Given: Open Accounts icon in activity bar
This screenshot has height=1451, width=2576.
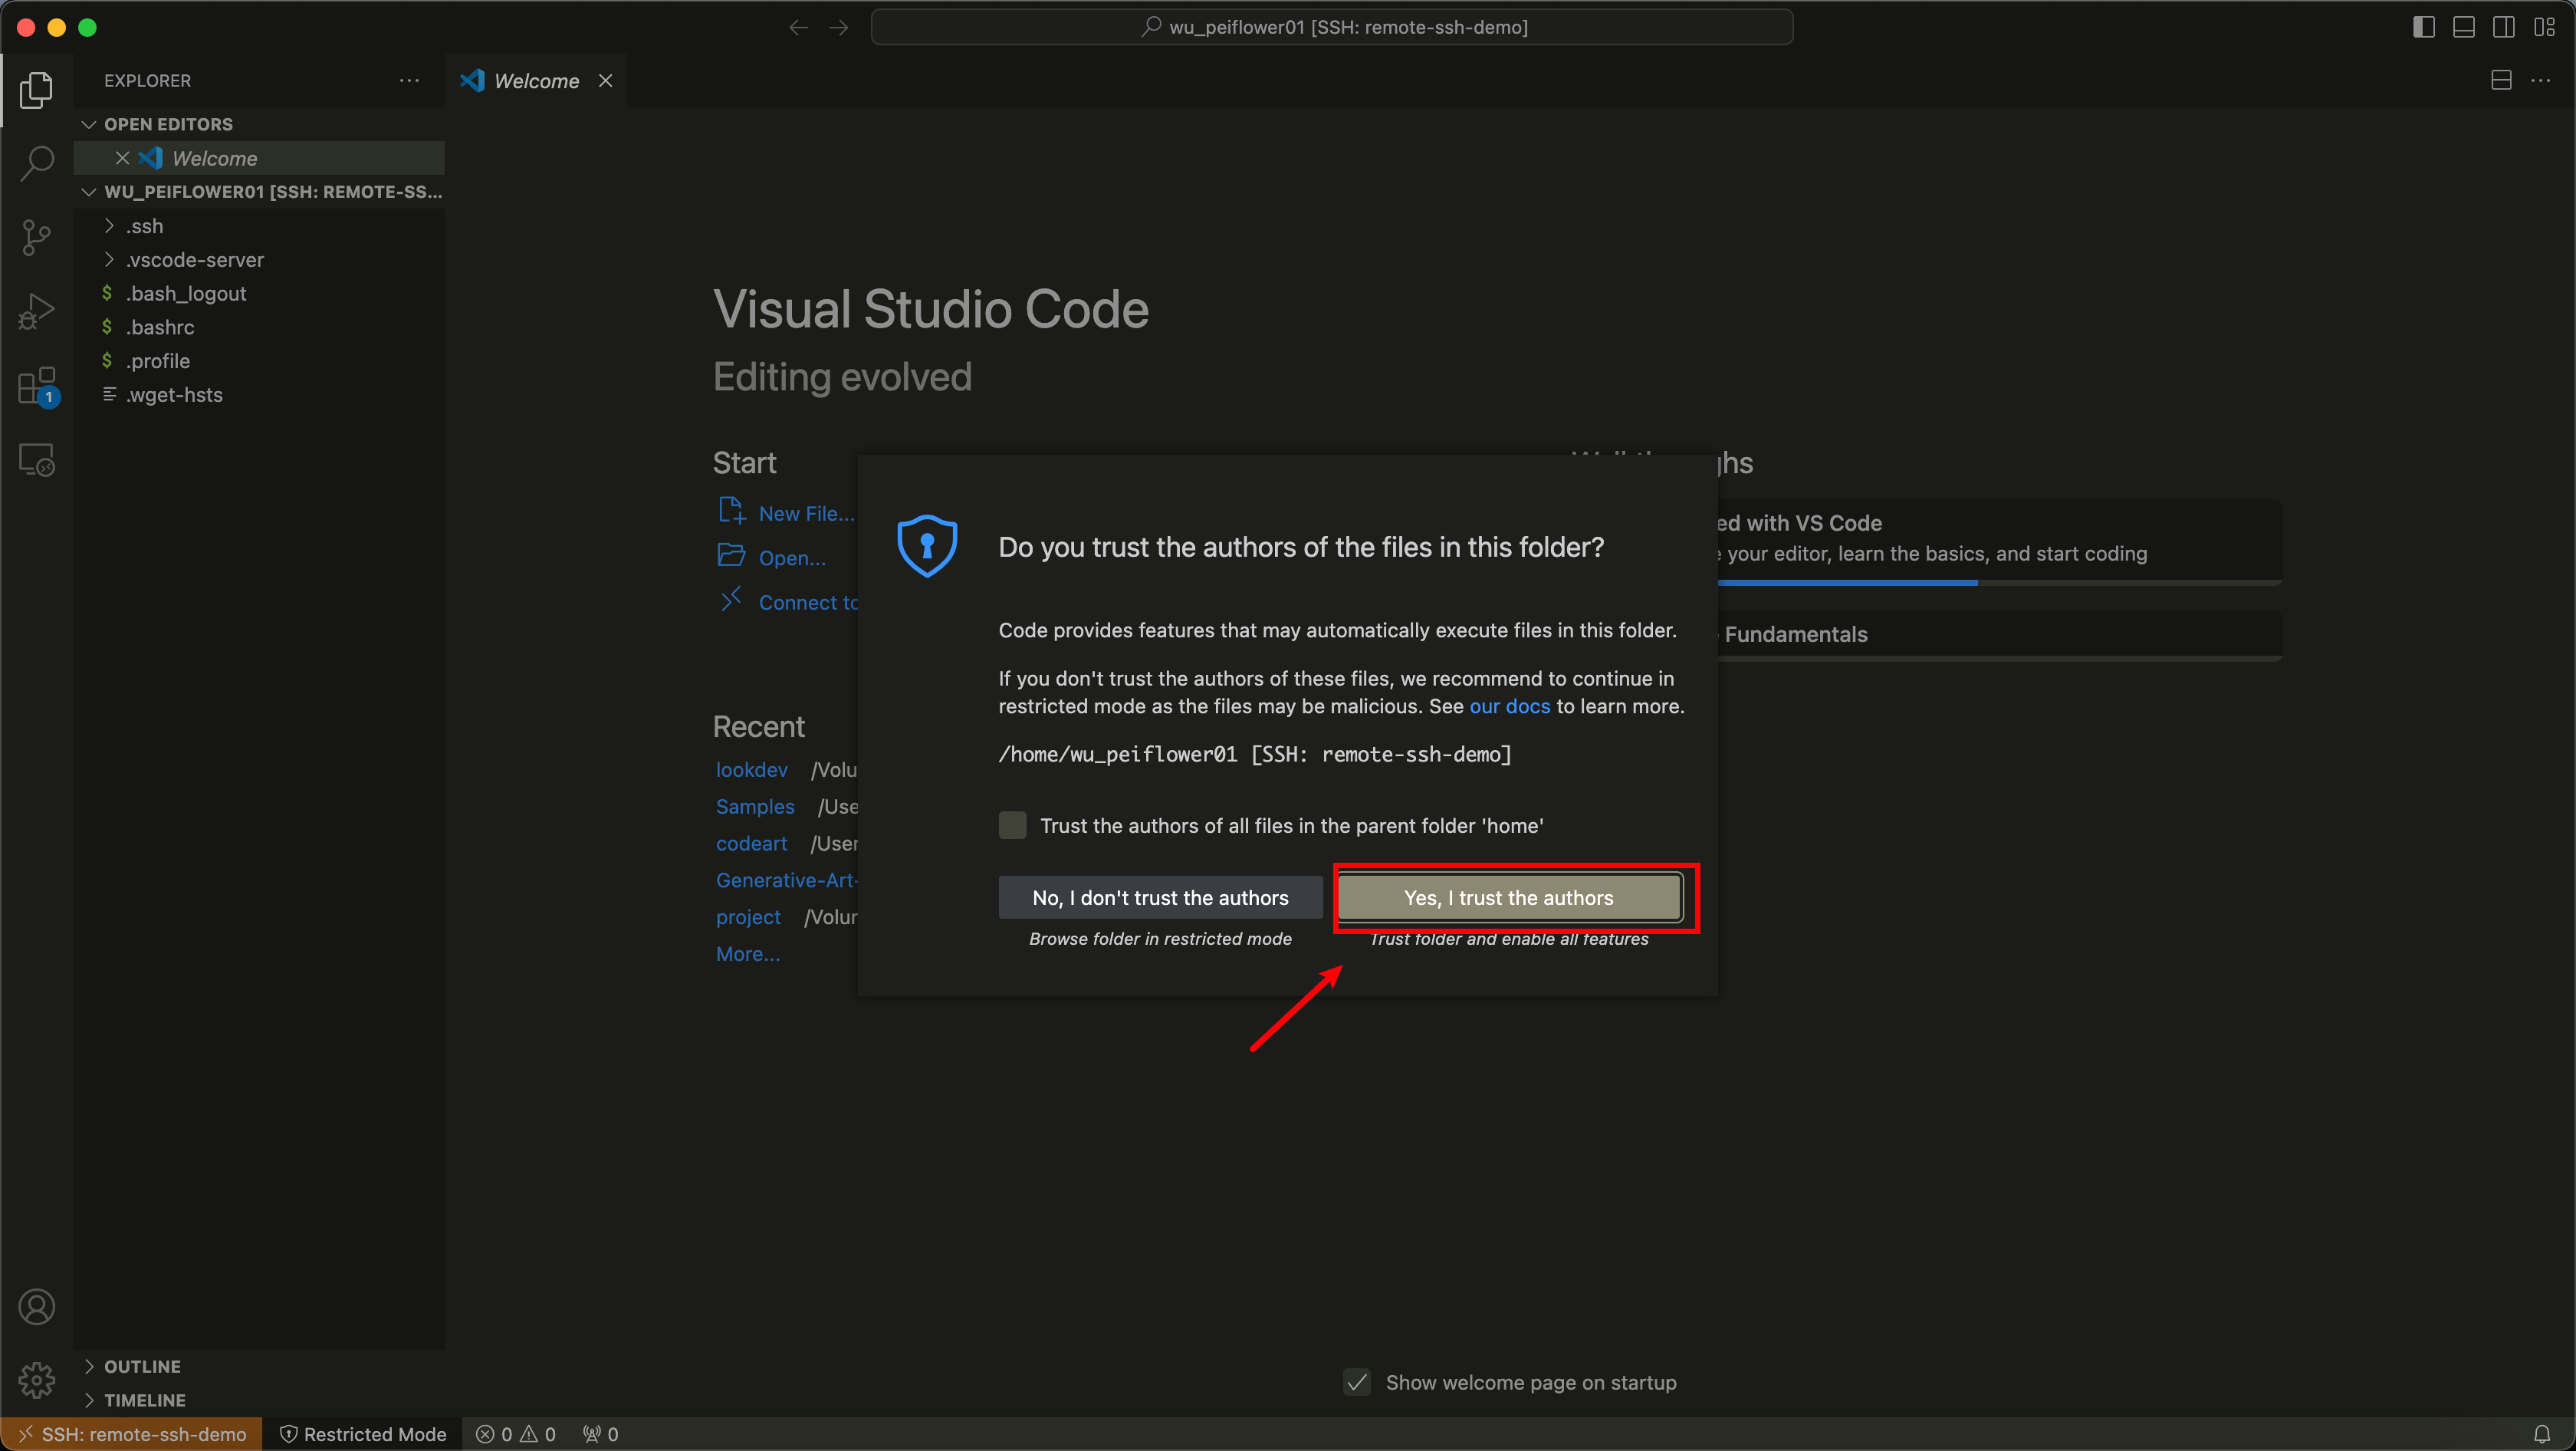Looking at the screenshot, I should pyautogui.click(x=37, y=1307).
